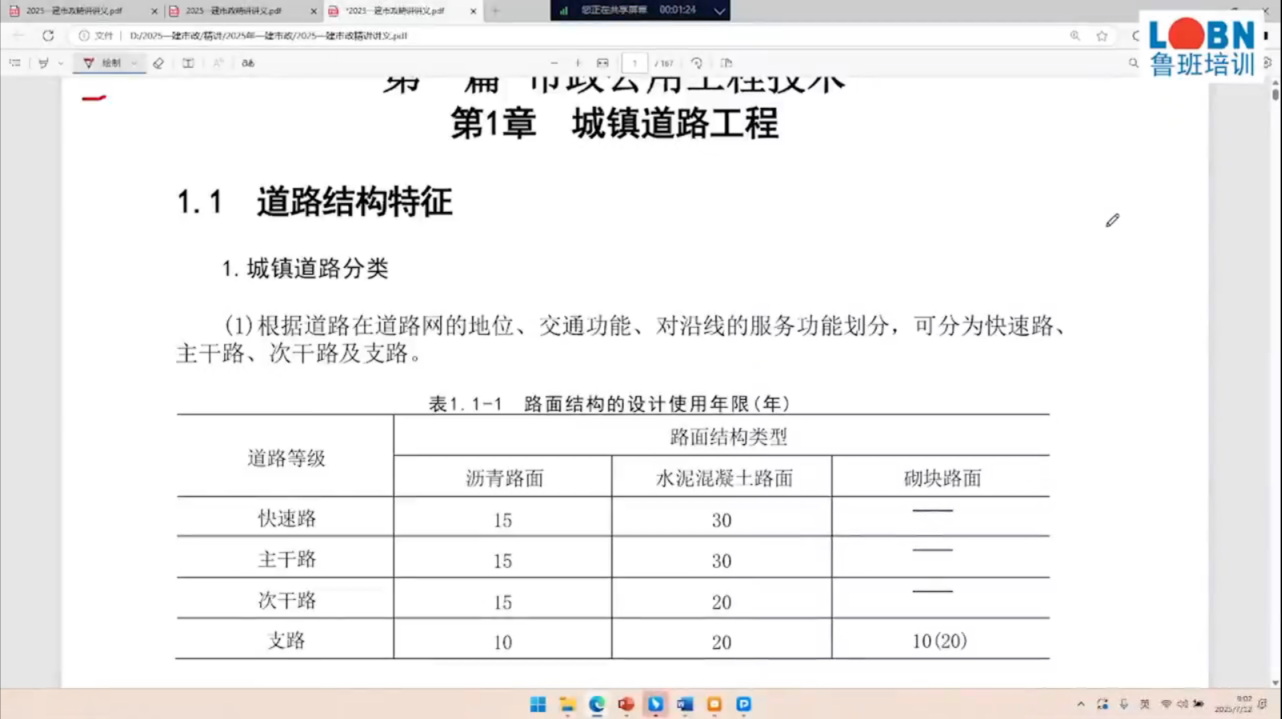
Task: Click the 次干路 row label
Action: pos(287,600)
